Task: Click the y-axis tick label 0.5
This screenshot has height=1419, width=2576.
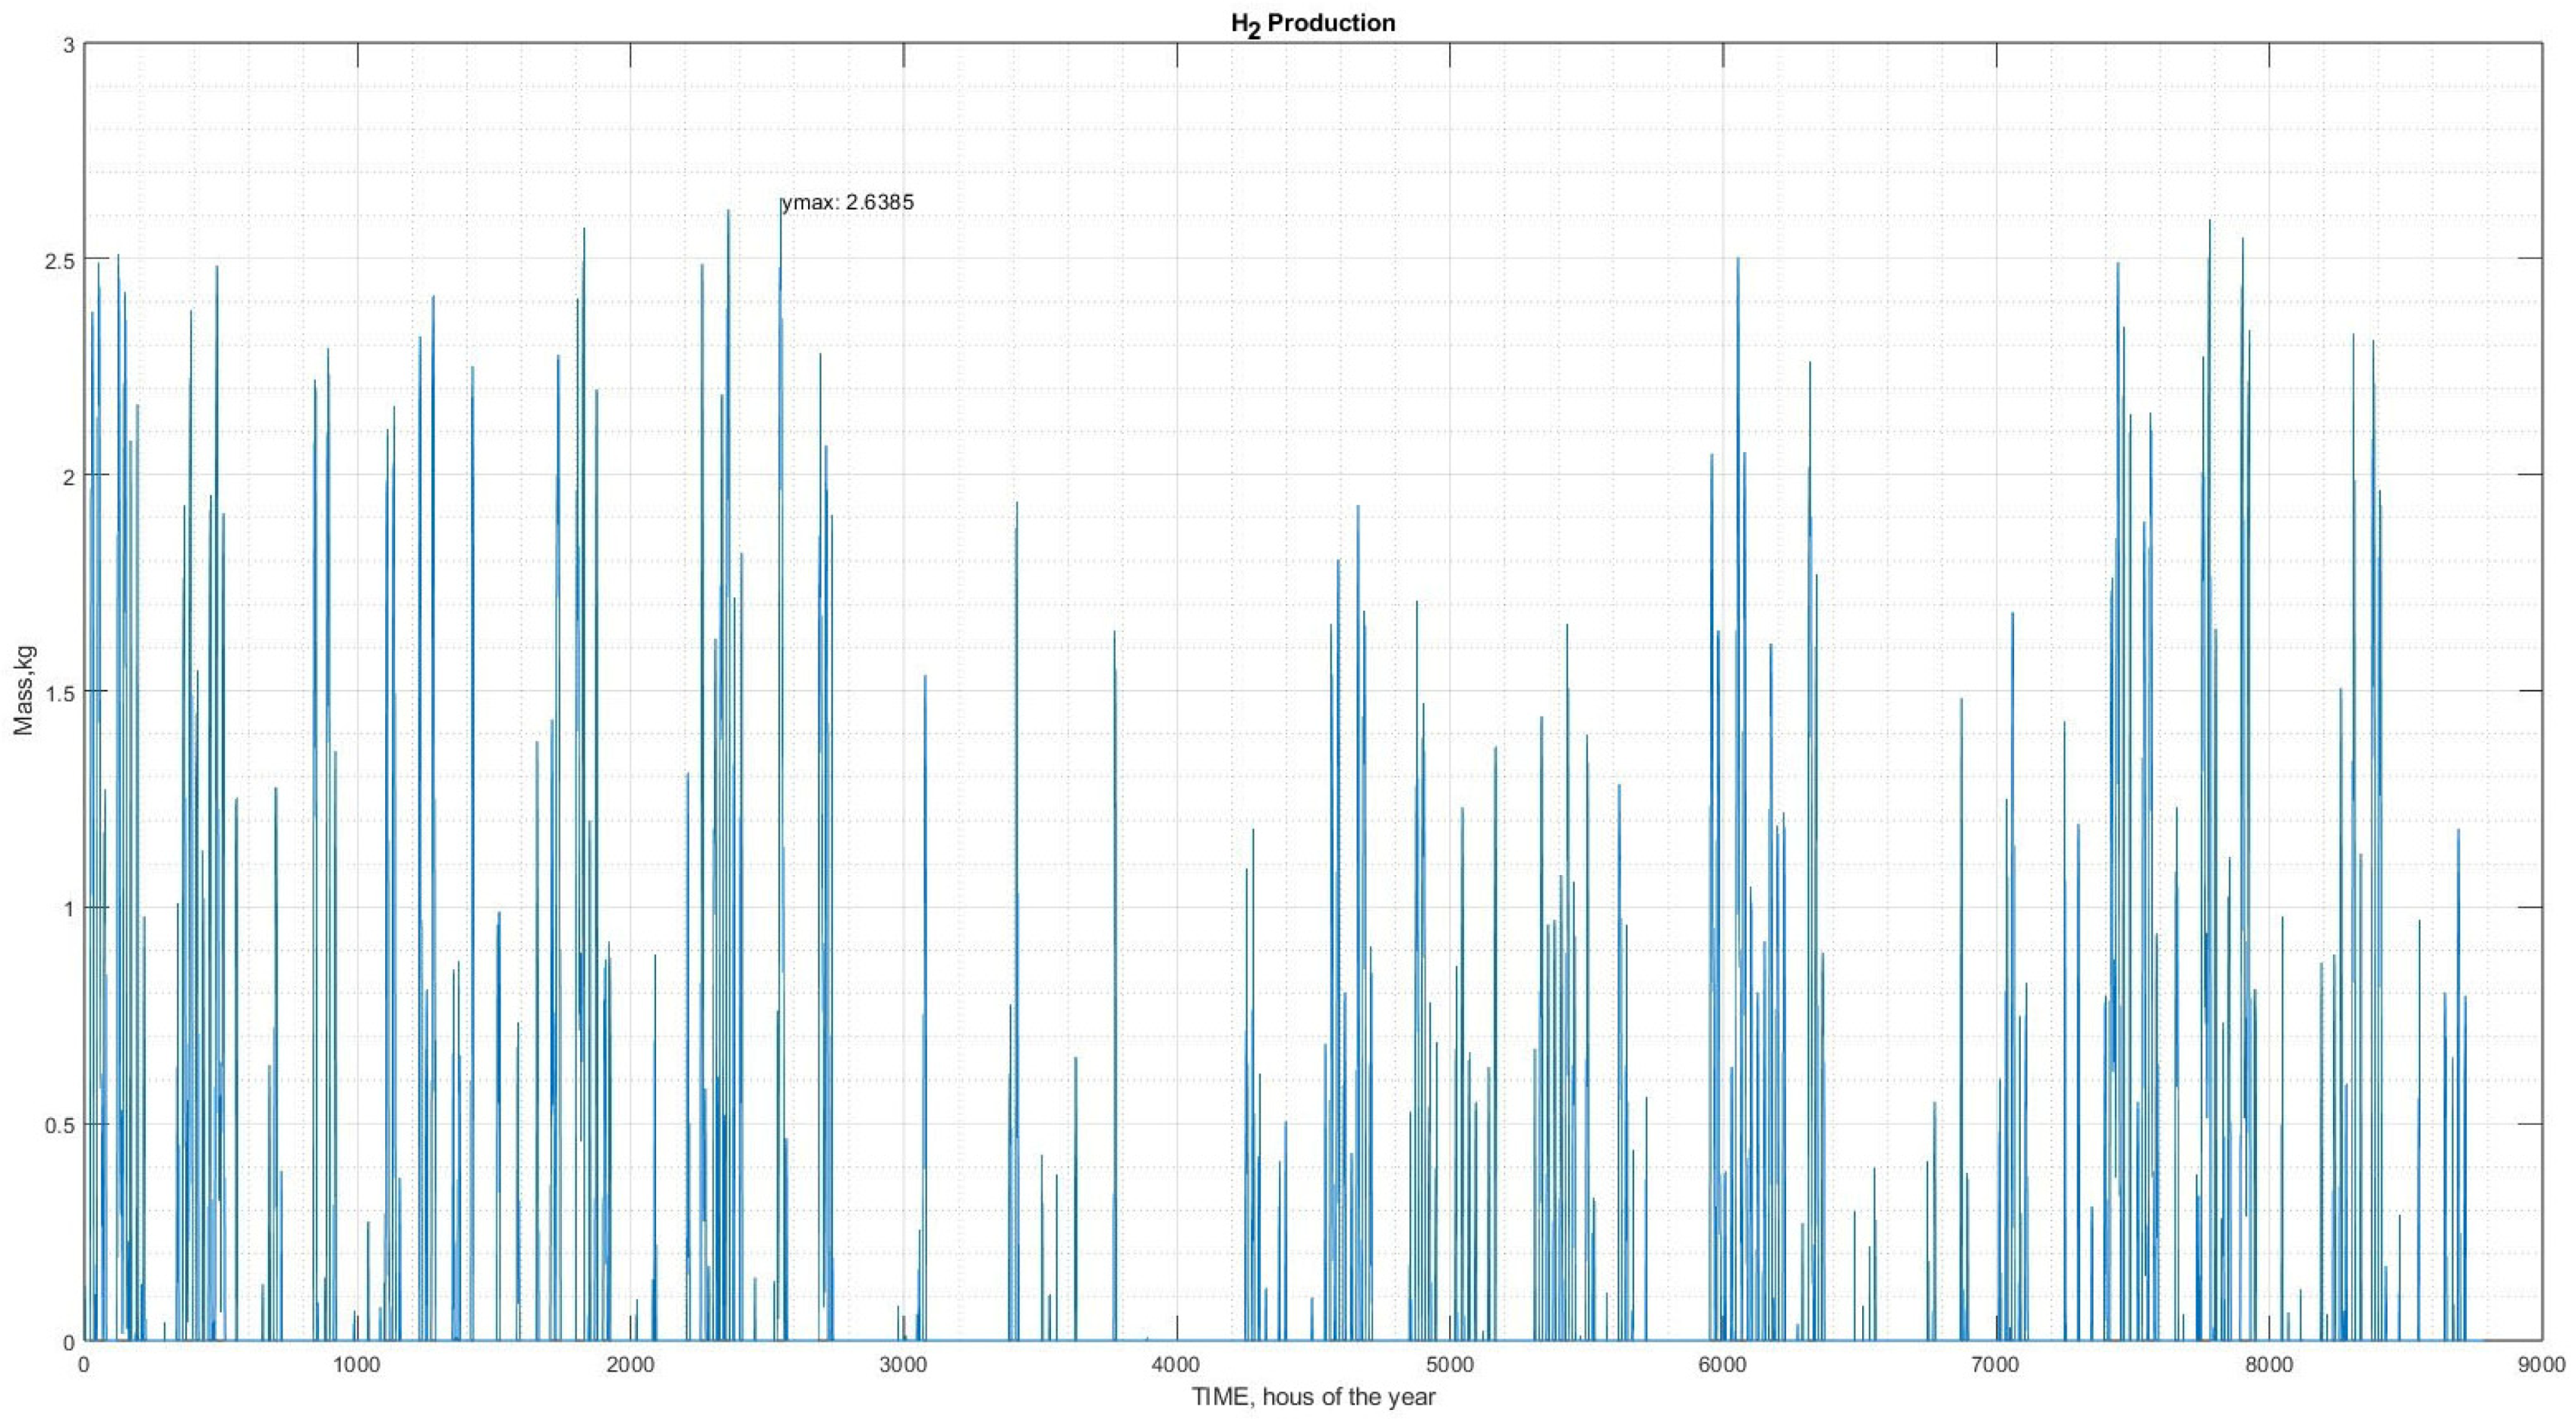Action: 59,1125
